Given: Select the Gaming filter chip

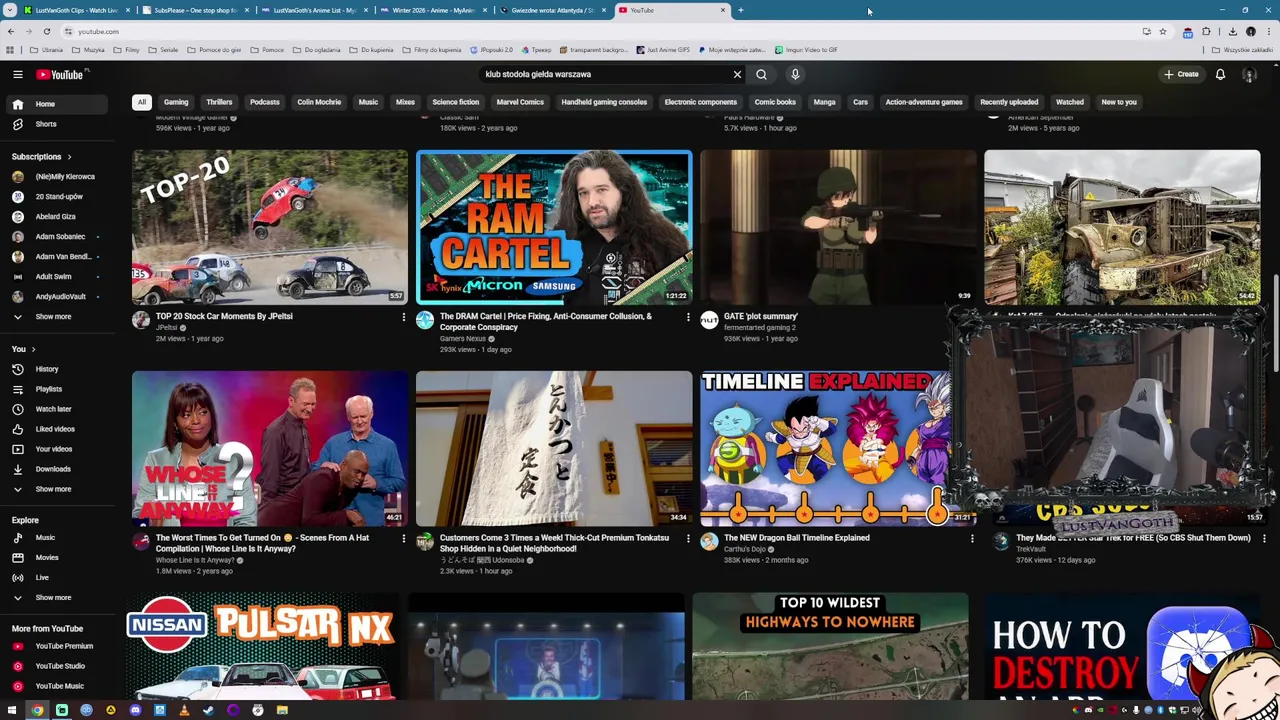Looking at the screenshot, I should (176, 102).
